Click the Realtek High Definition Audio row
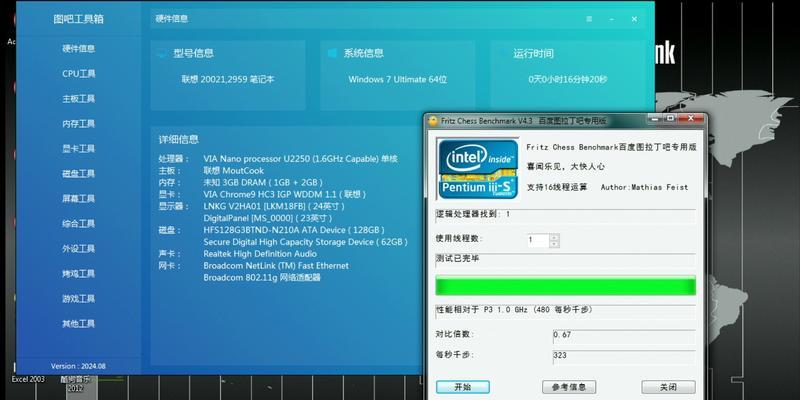The image size is (800, 400). [x=260, y=254]
